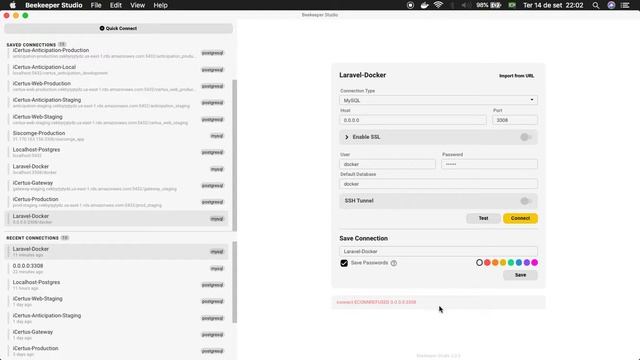Image resolution: width=640 pixels, height=360 pixels.
Task: Click the screen recording status icon
Action: pyautogui.click(x=410, y=5)
